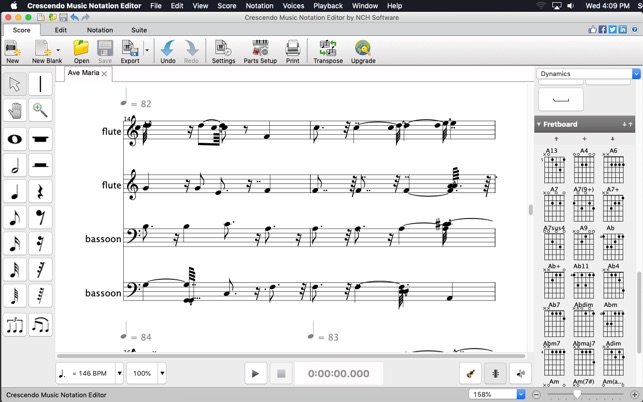Select the eighth rest tool
Image resolution: width=643 pixels, height=402 pixels.
40,217
